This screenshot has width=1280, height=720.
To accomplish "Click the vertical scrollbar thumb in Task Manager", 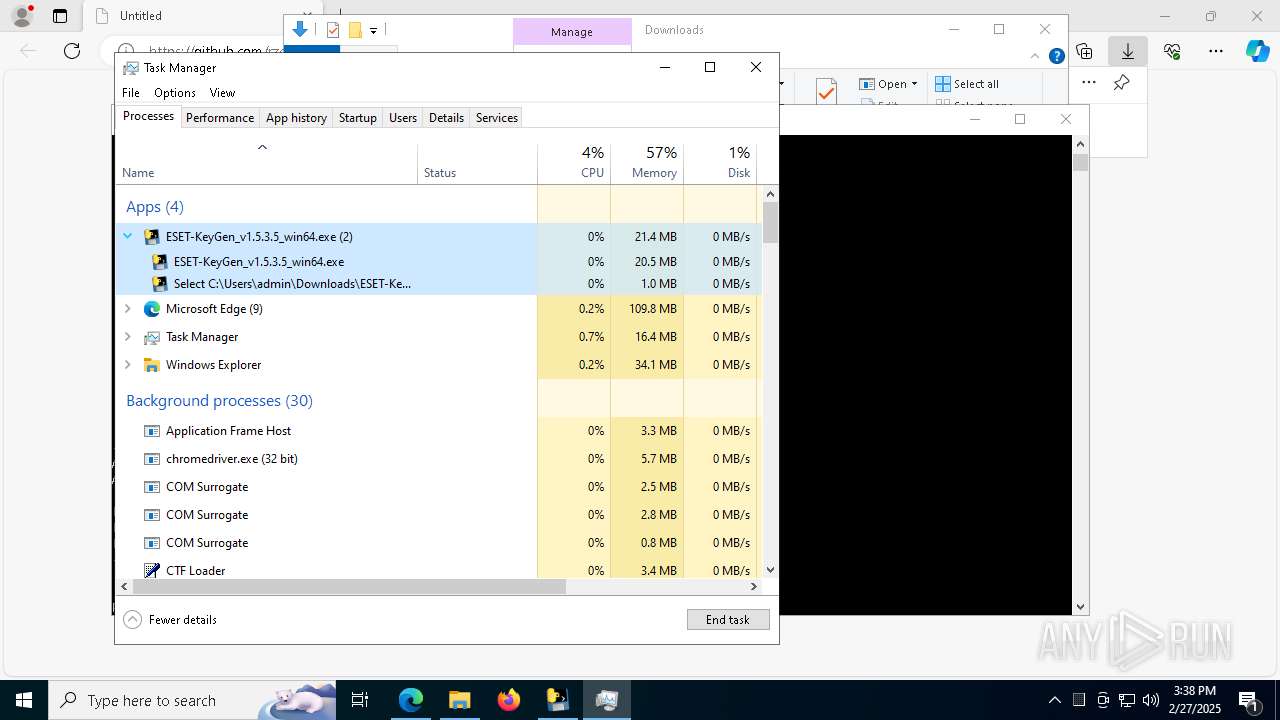I will click(x=770, y=222).
